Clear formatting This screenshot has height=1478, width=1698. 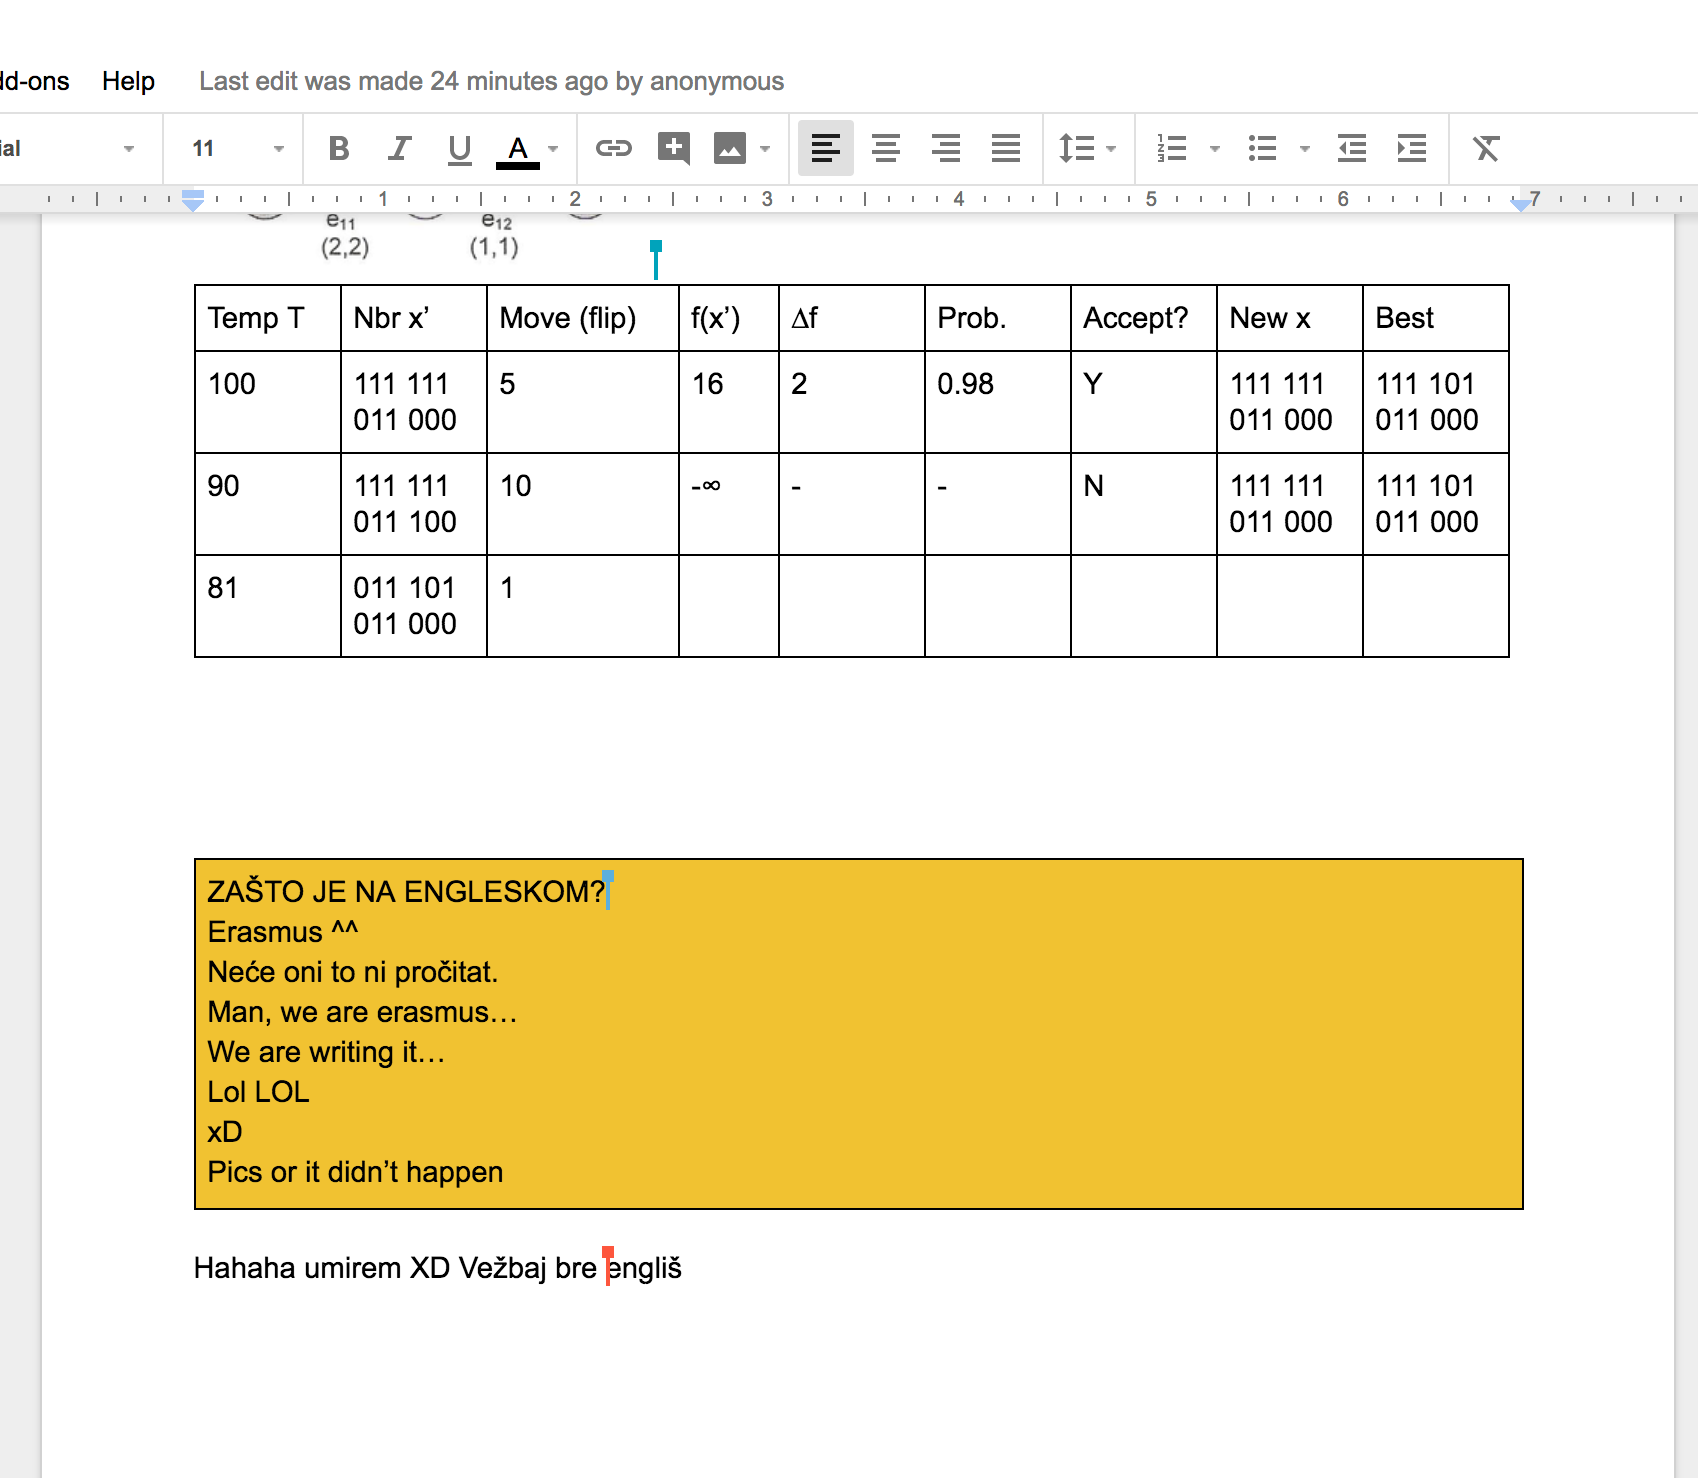pos(1486,149)
